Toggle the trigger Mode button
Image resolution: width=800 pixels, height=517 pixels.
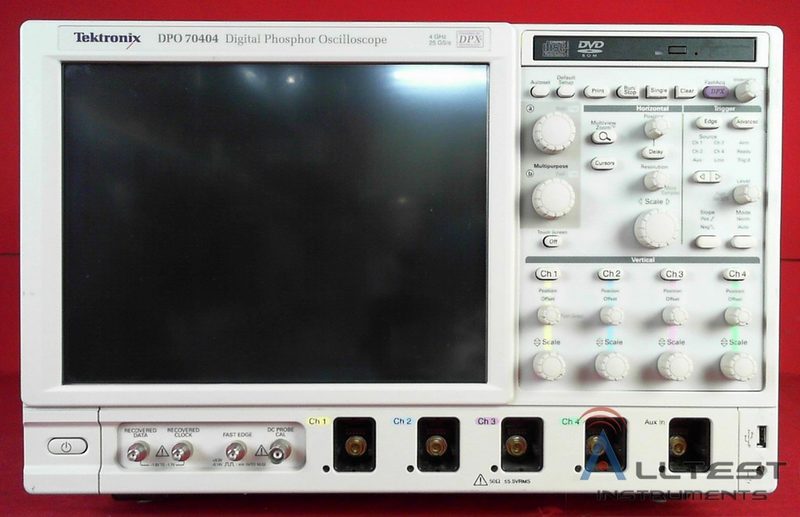click(742, 241)
